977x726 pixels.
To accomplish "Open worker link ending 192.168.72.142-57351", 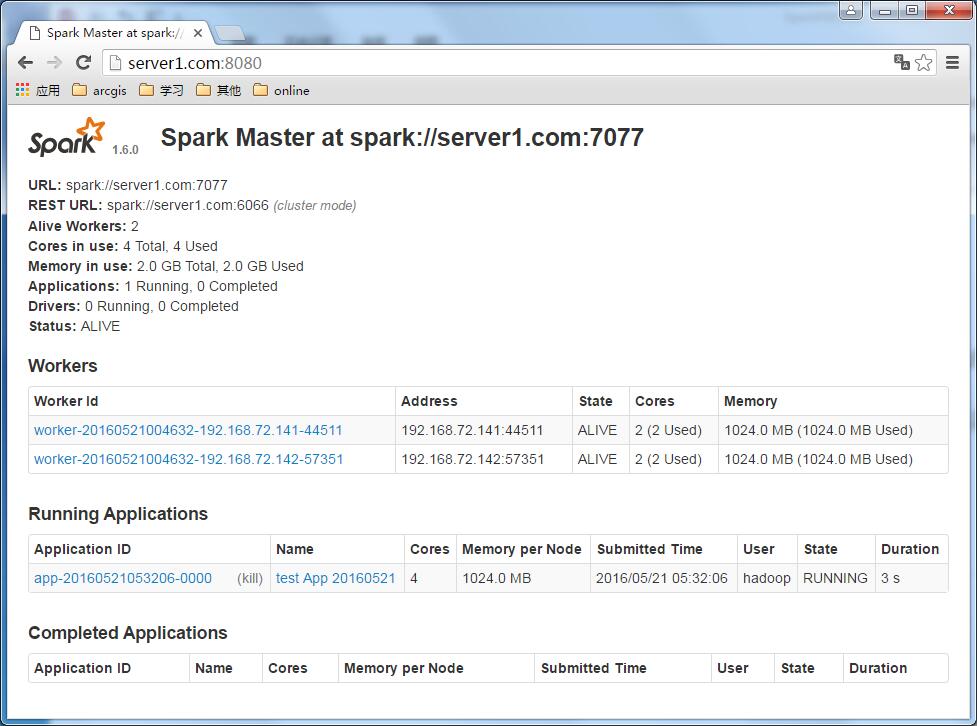I will 188,459.
